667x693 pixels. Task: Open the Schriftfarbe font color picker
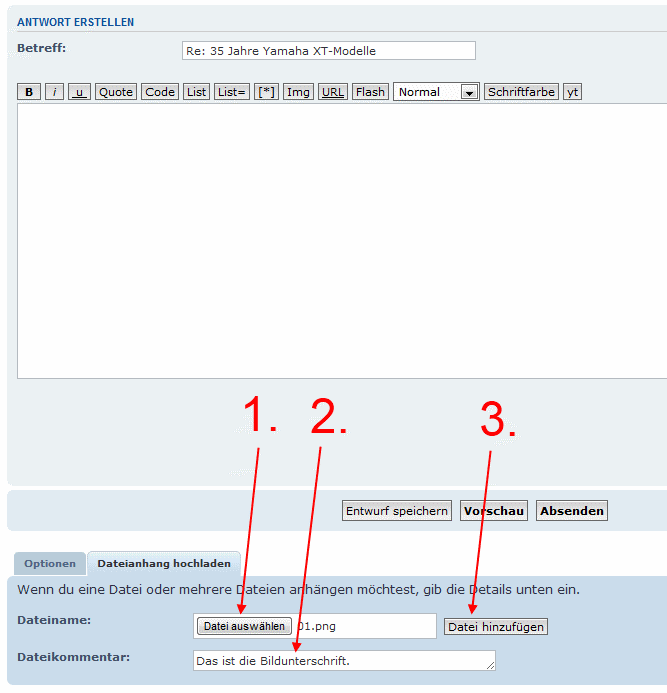pos(521,92)
